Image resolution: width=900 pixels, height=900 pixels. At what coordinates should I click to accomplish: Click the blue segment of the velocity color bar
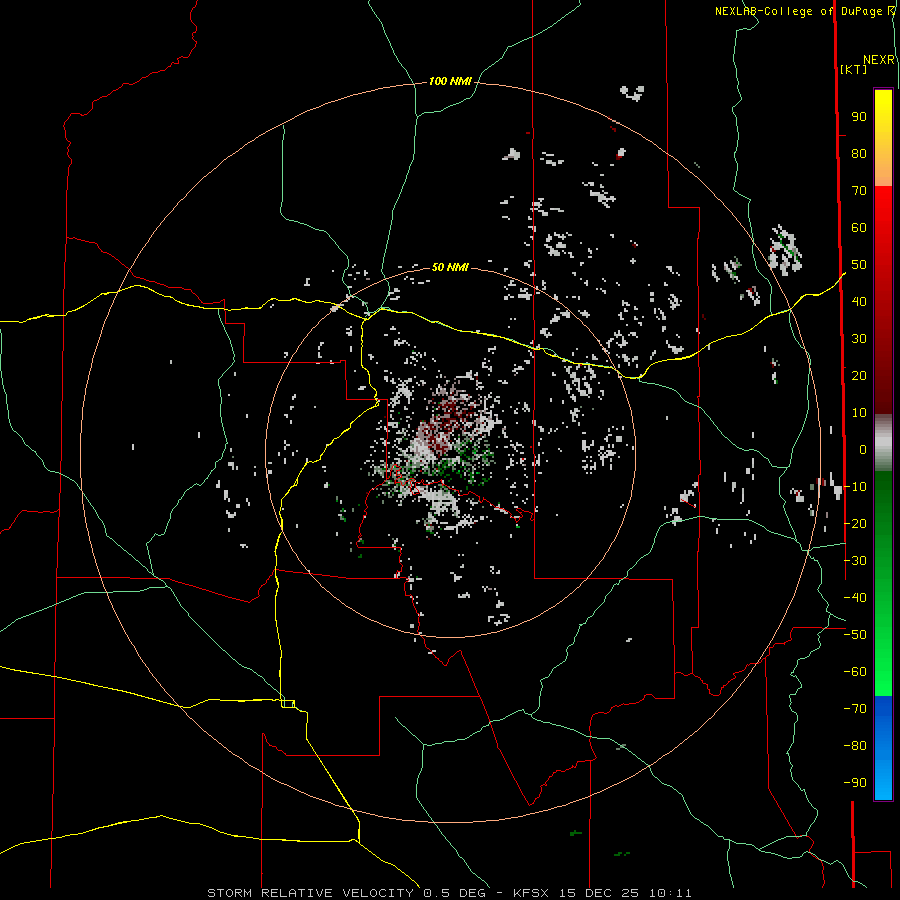pyautogui.click(x=883, y=748)
